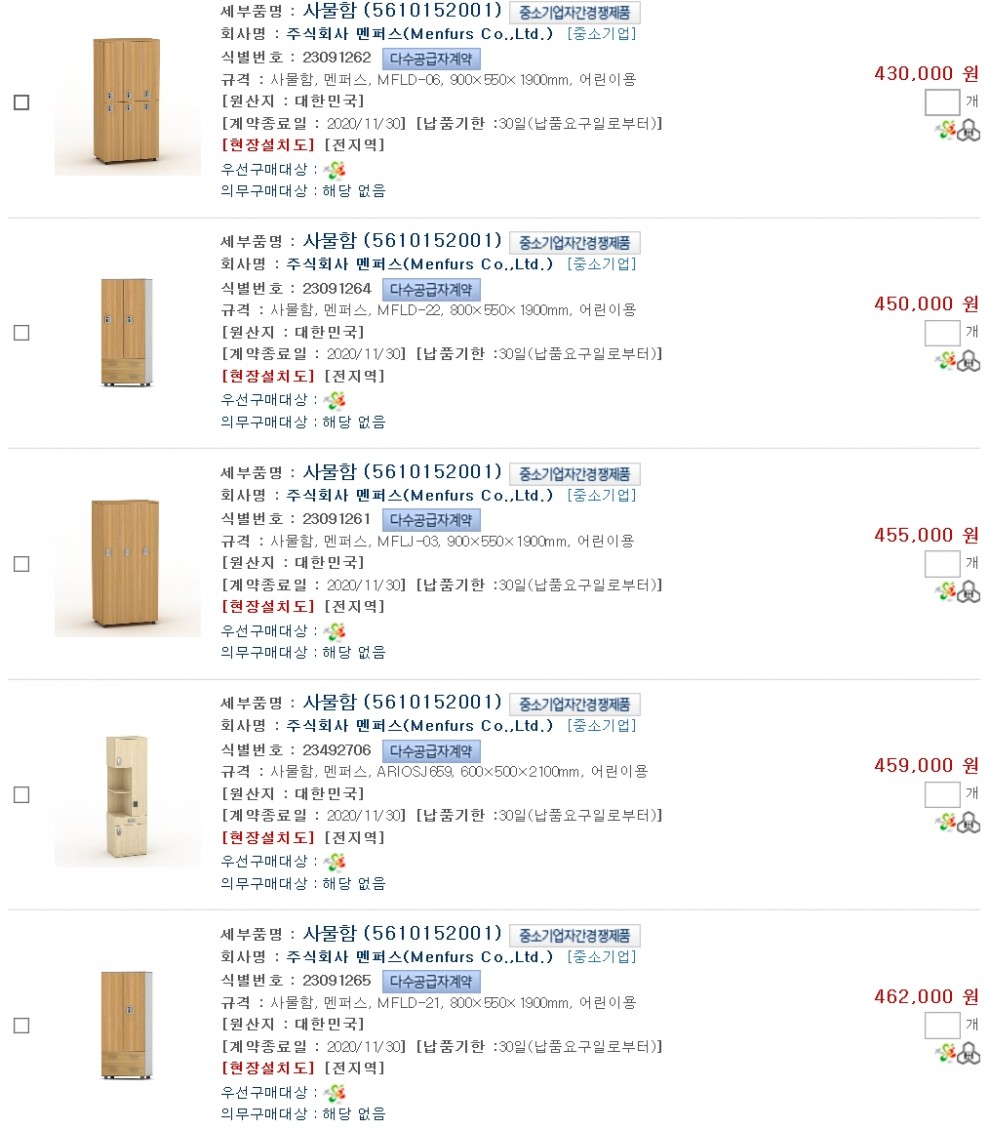
Task: Click the colorful certification icon under the 459,000 원 price
Action: [946, 823]
